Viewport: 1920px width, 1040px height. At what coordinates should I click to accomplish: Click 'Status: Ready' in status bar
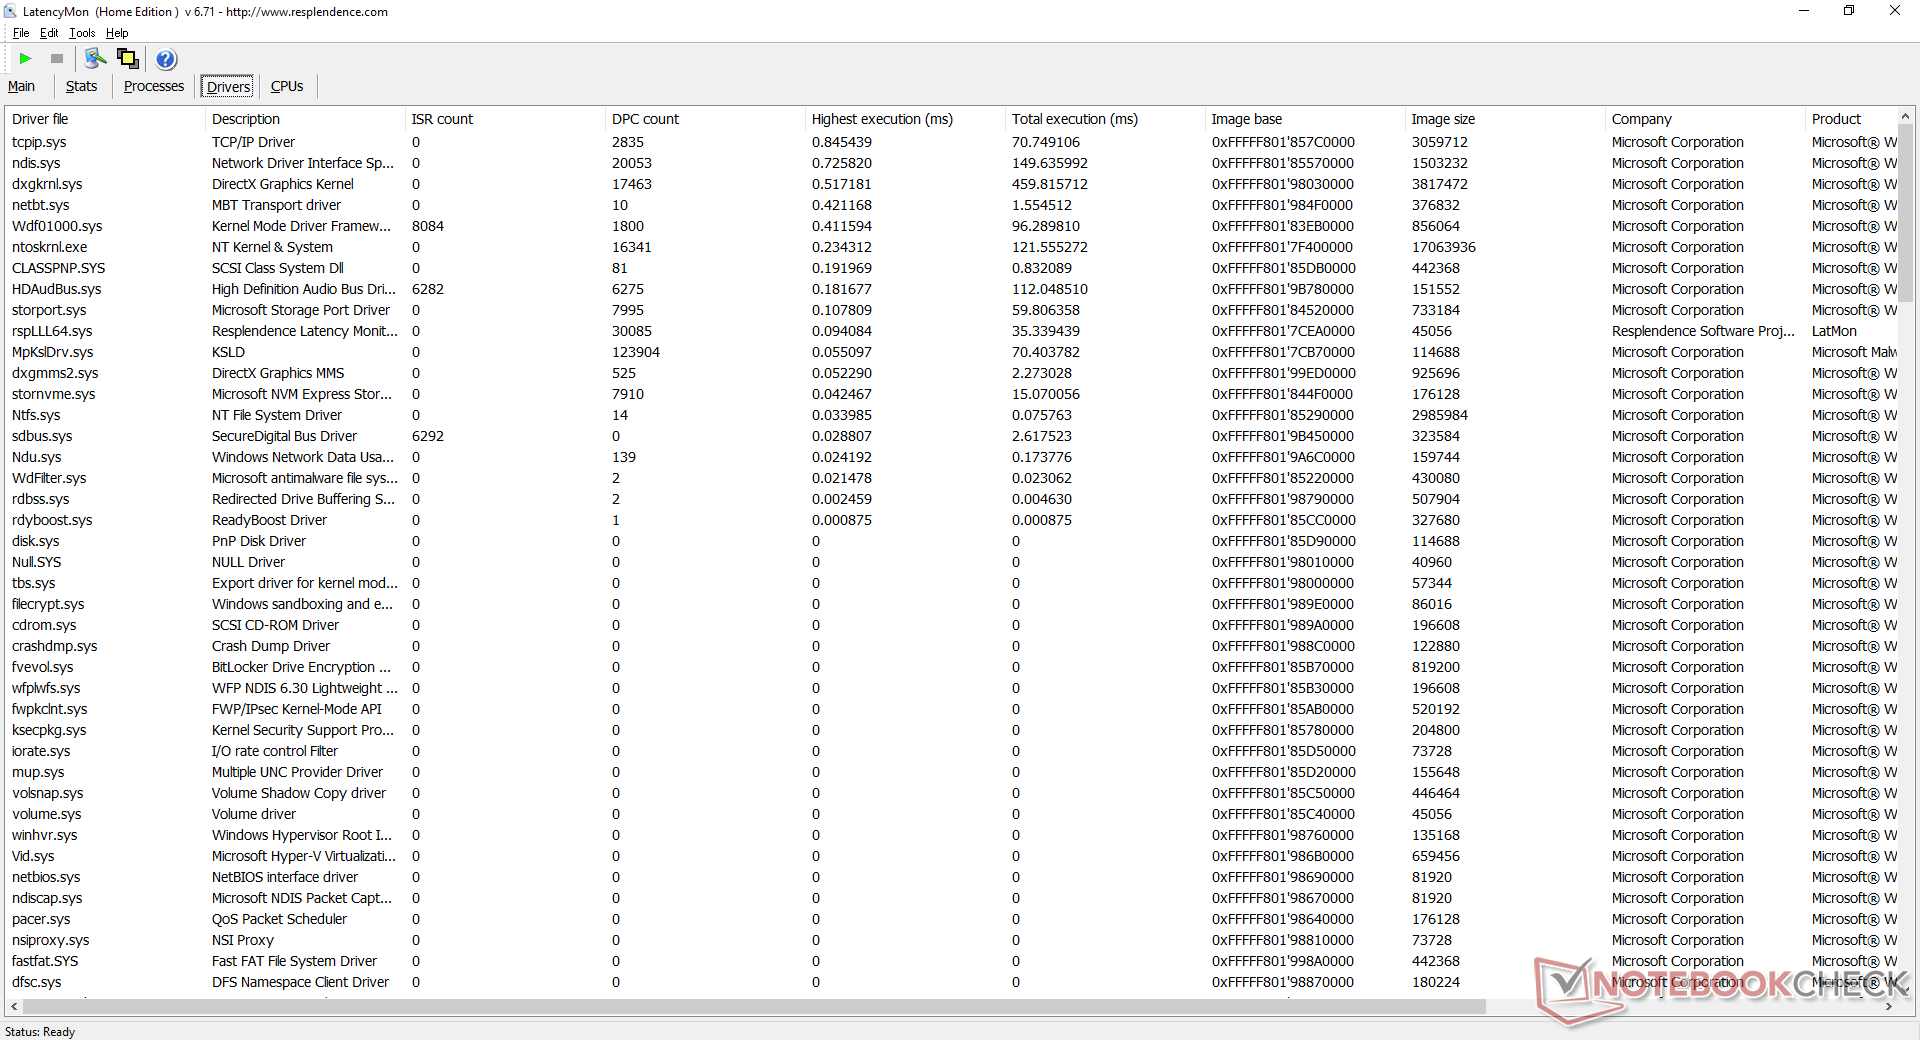point(40,1032)
